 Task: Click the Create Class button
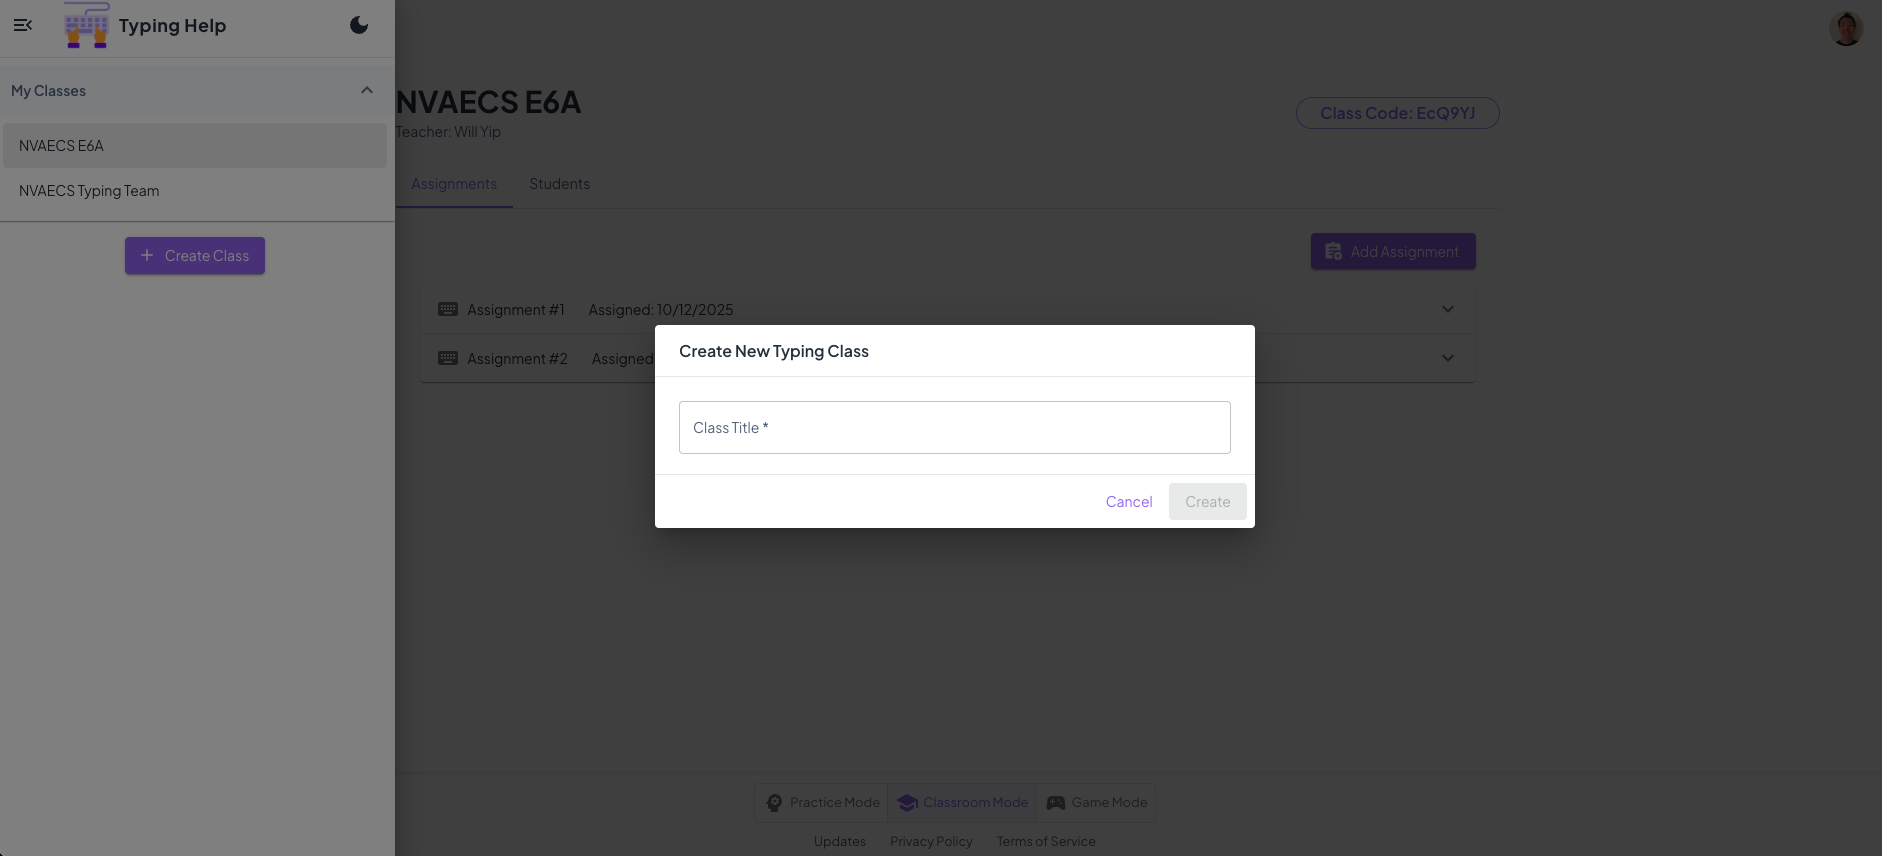click(x=195, y=256)
